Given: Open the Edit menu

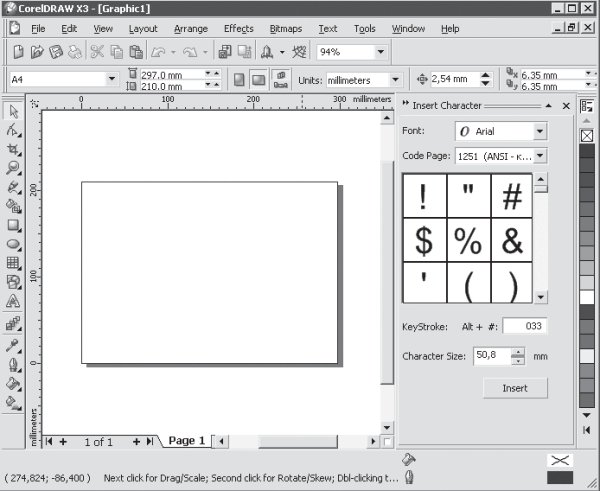Looking at the screenshot, I should 69,29.
